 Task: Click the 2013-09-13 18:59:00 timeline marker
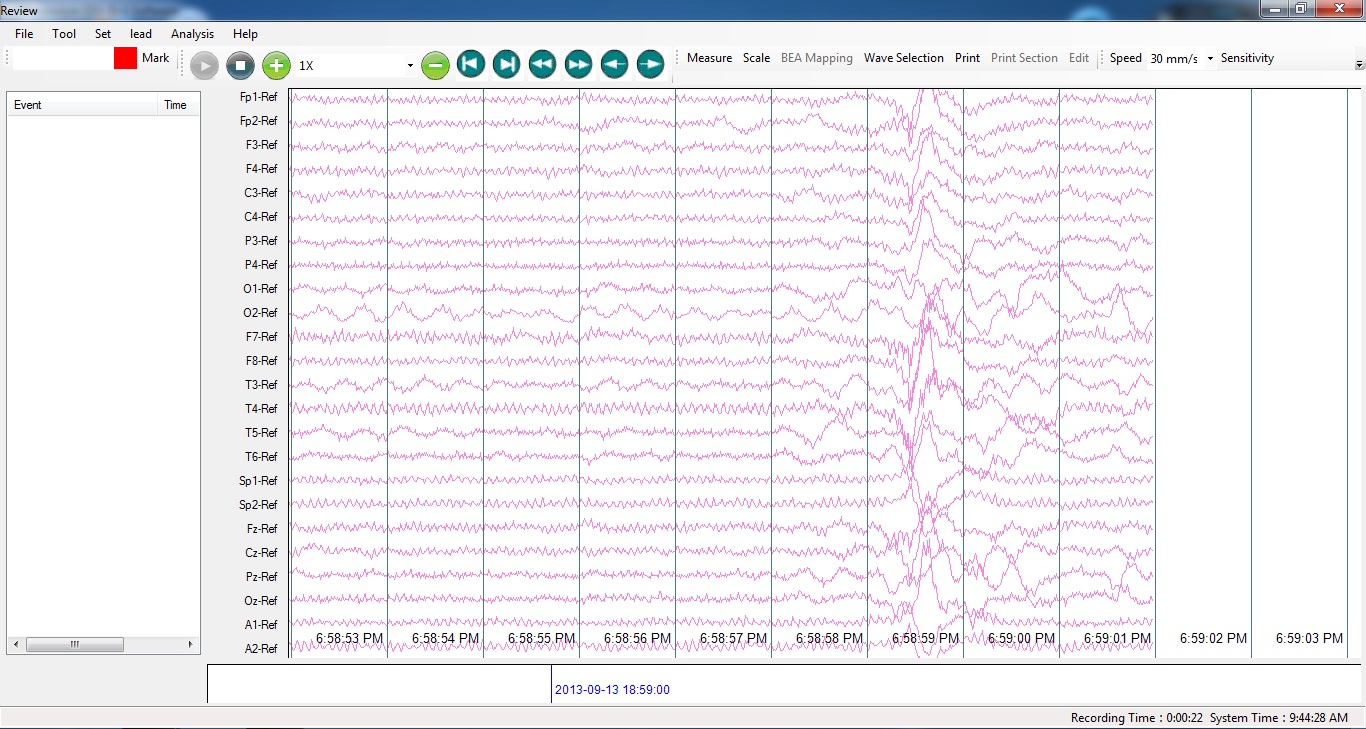[612, 690]
